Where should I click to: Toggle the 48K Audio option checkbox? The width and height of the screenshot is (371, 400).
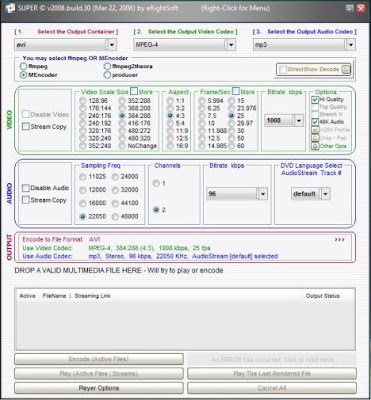point(315,122)
